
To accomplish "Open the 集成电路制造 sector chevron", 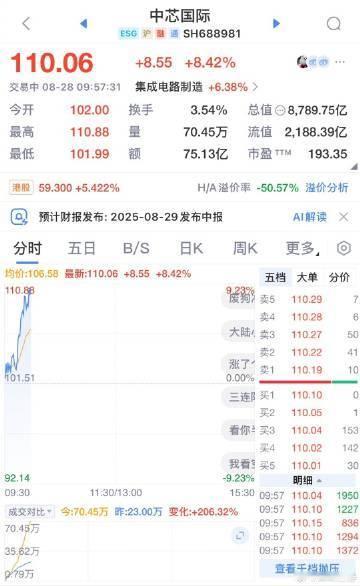I will pyautogui.click(x=255, y=87).
